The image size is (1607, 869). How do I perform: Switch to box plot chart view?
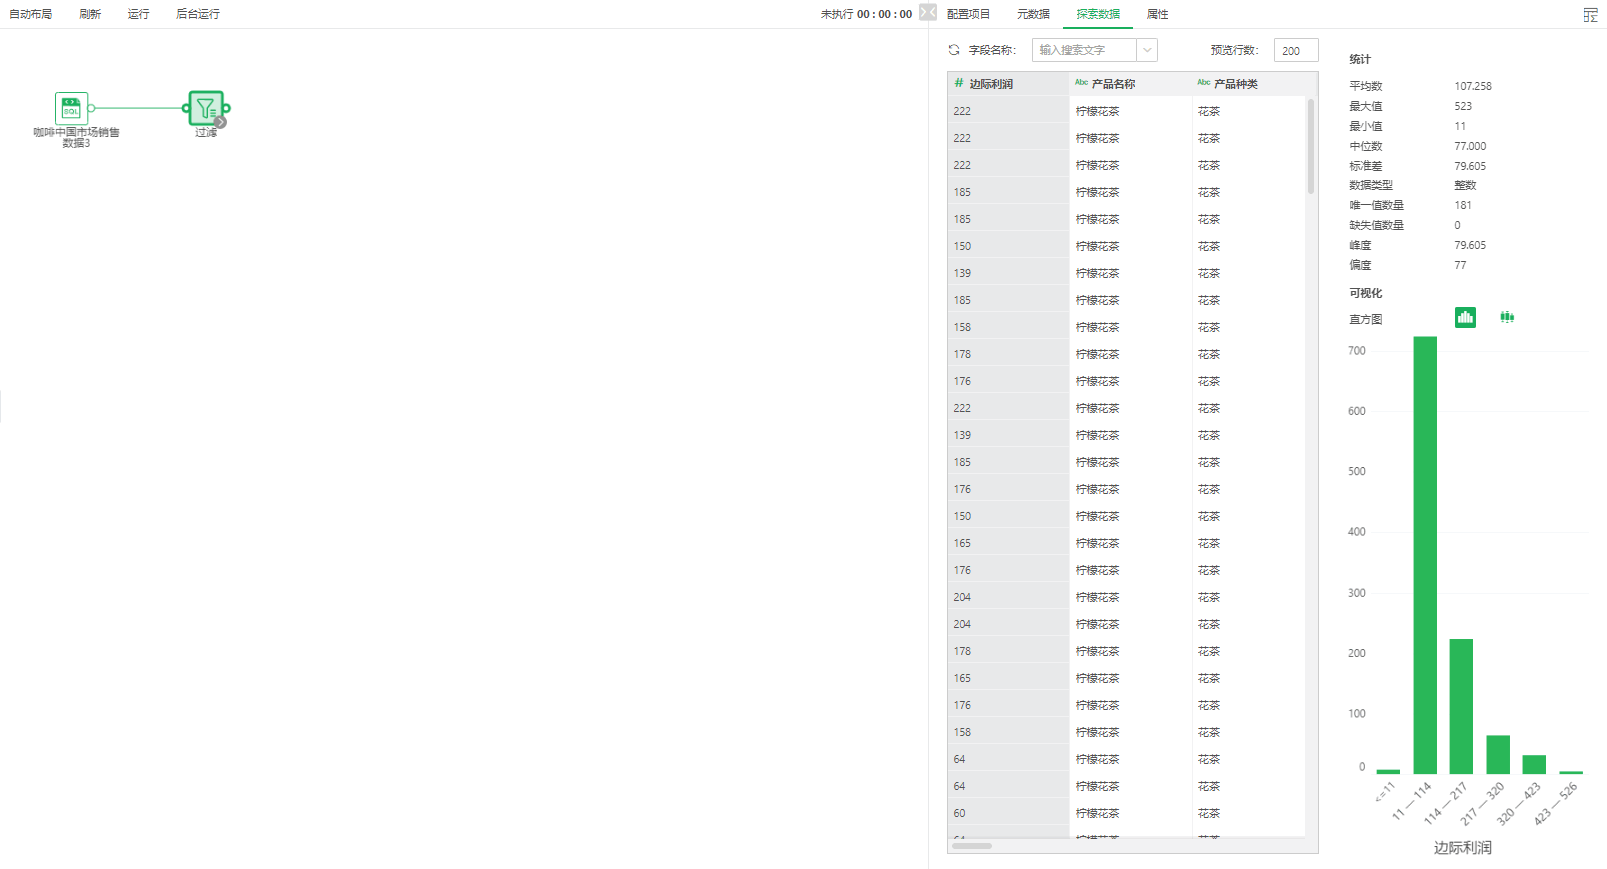click(x=1507, y=318)
